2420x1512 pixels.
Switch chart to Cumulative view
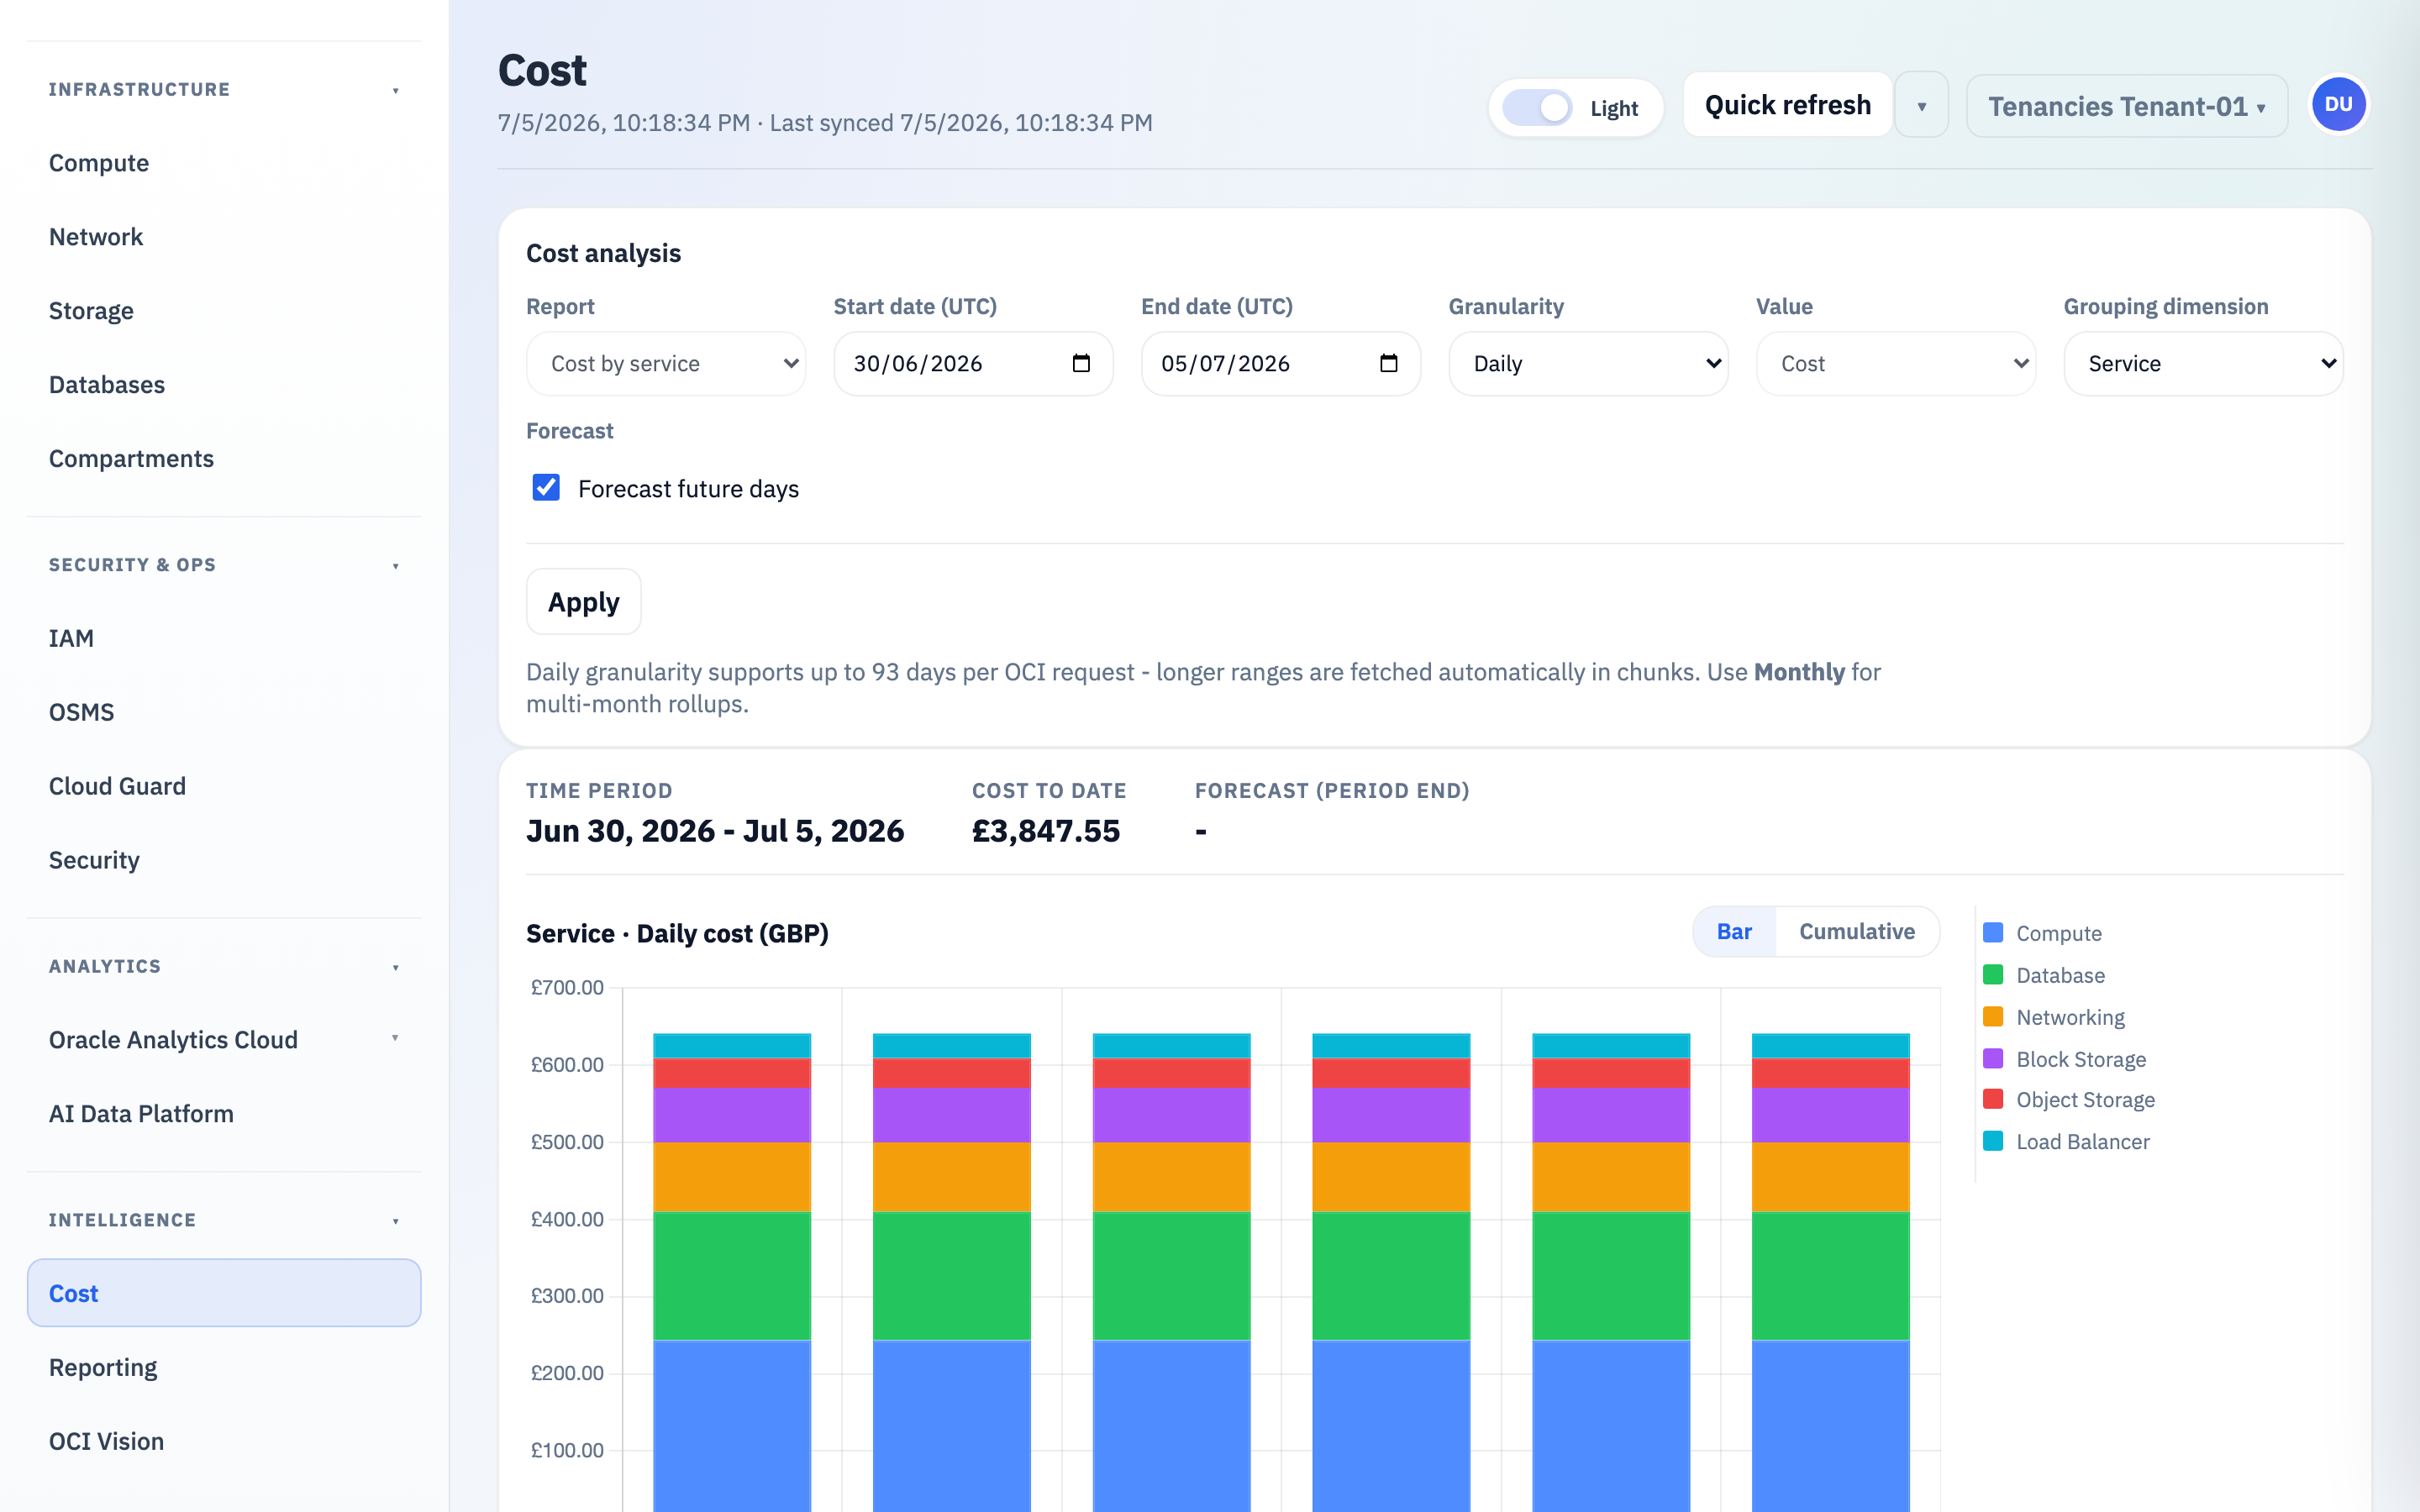[1857, 932]
